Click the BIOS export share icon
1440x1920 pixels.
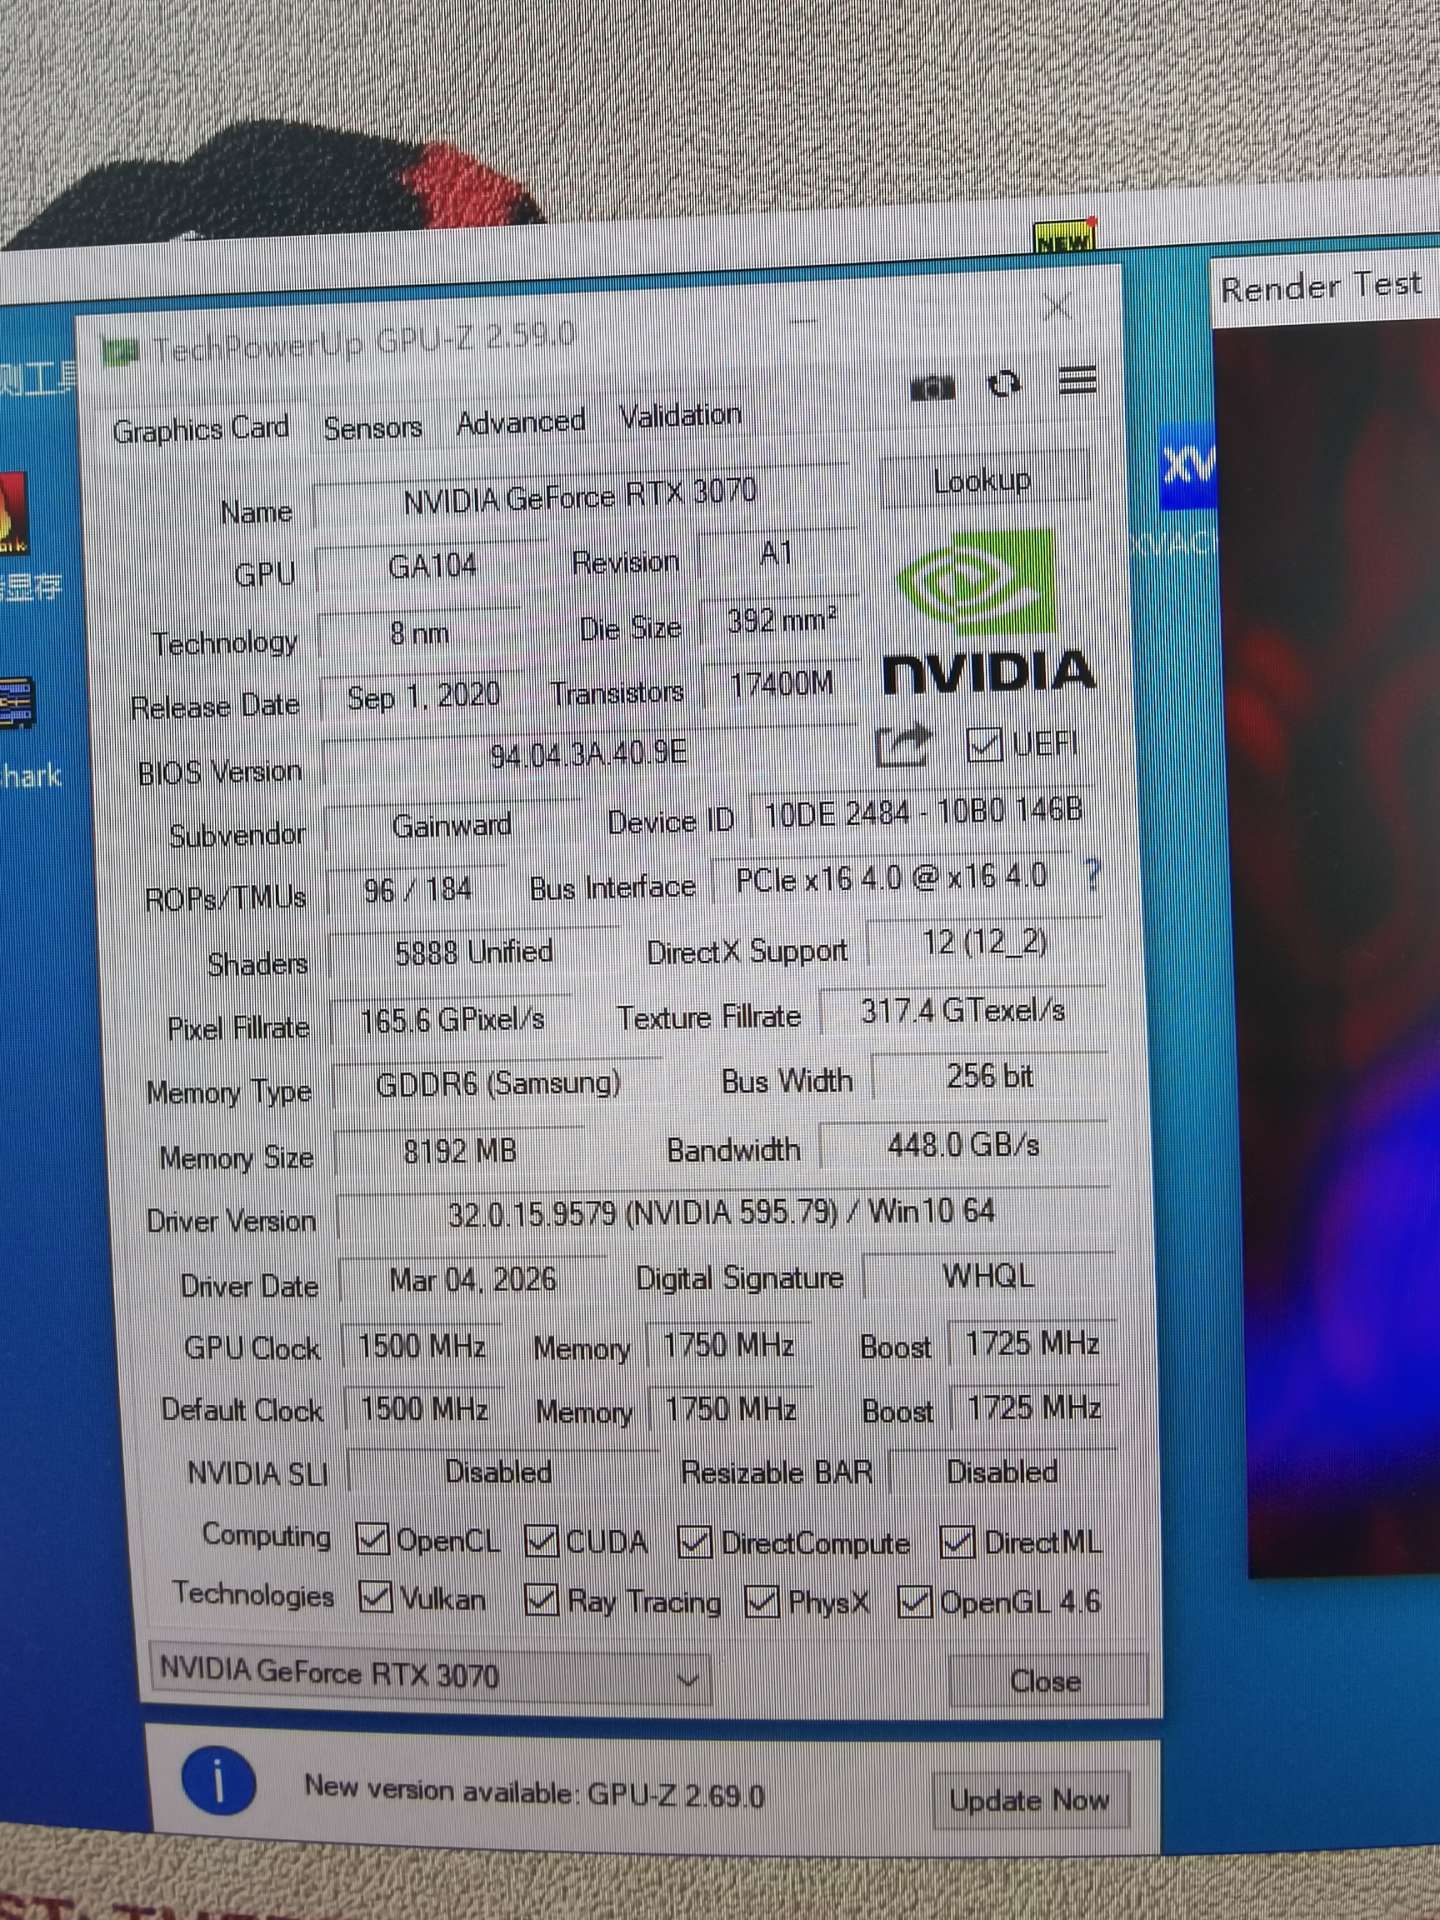[902, 746]
